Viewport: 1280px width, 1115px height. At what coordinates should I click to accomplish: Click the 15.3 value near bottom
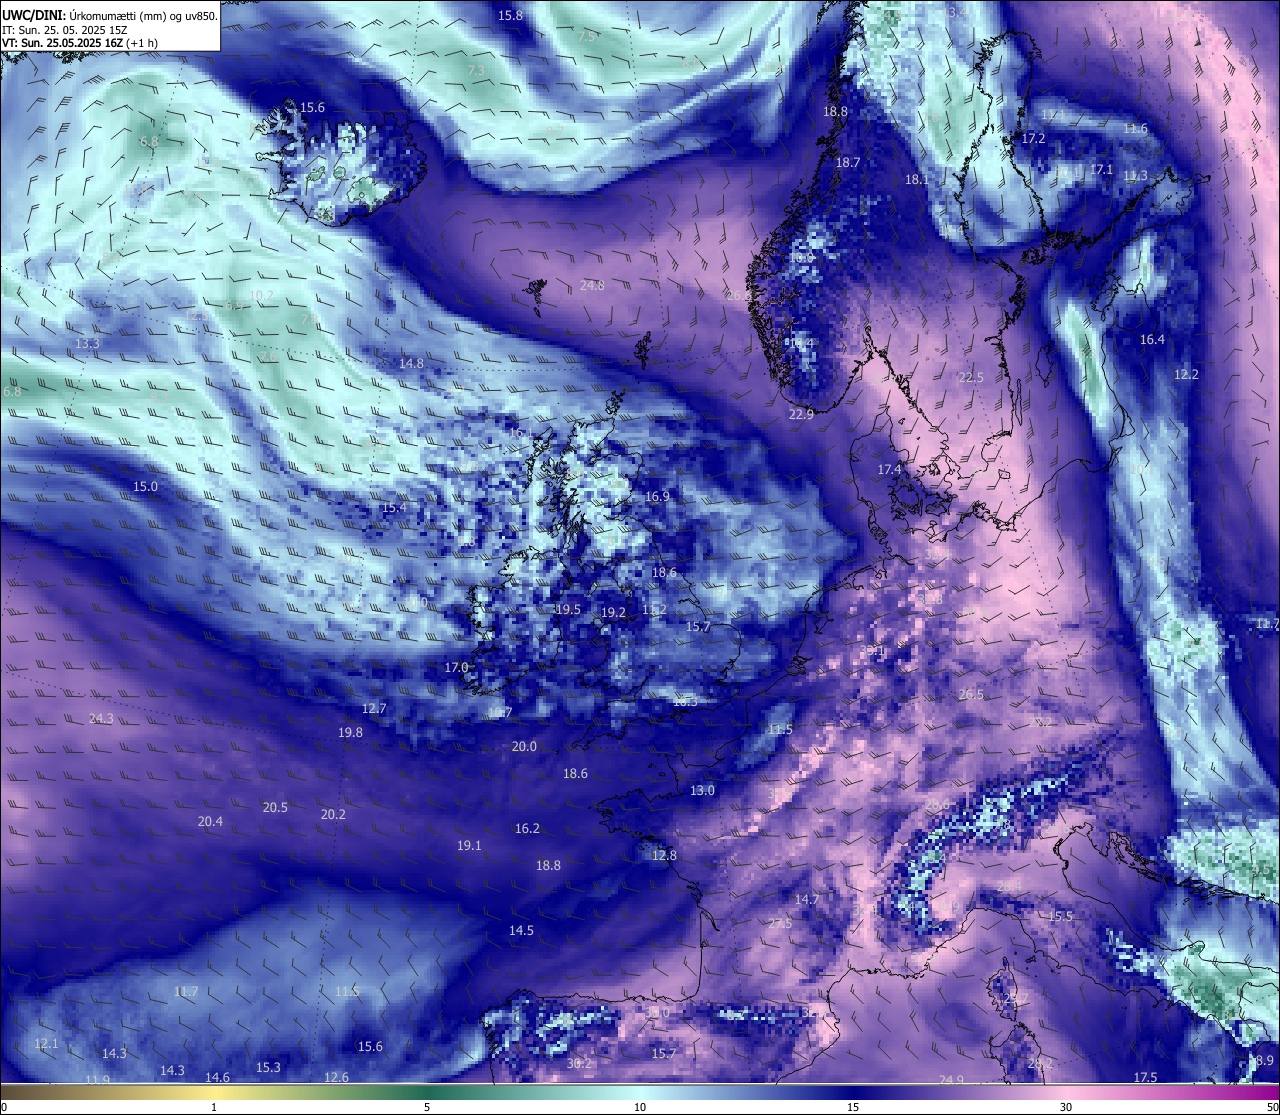click(x=268, y=1067)
